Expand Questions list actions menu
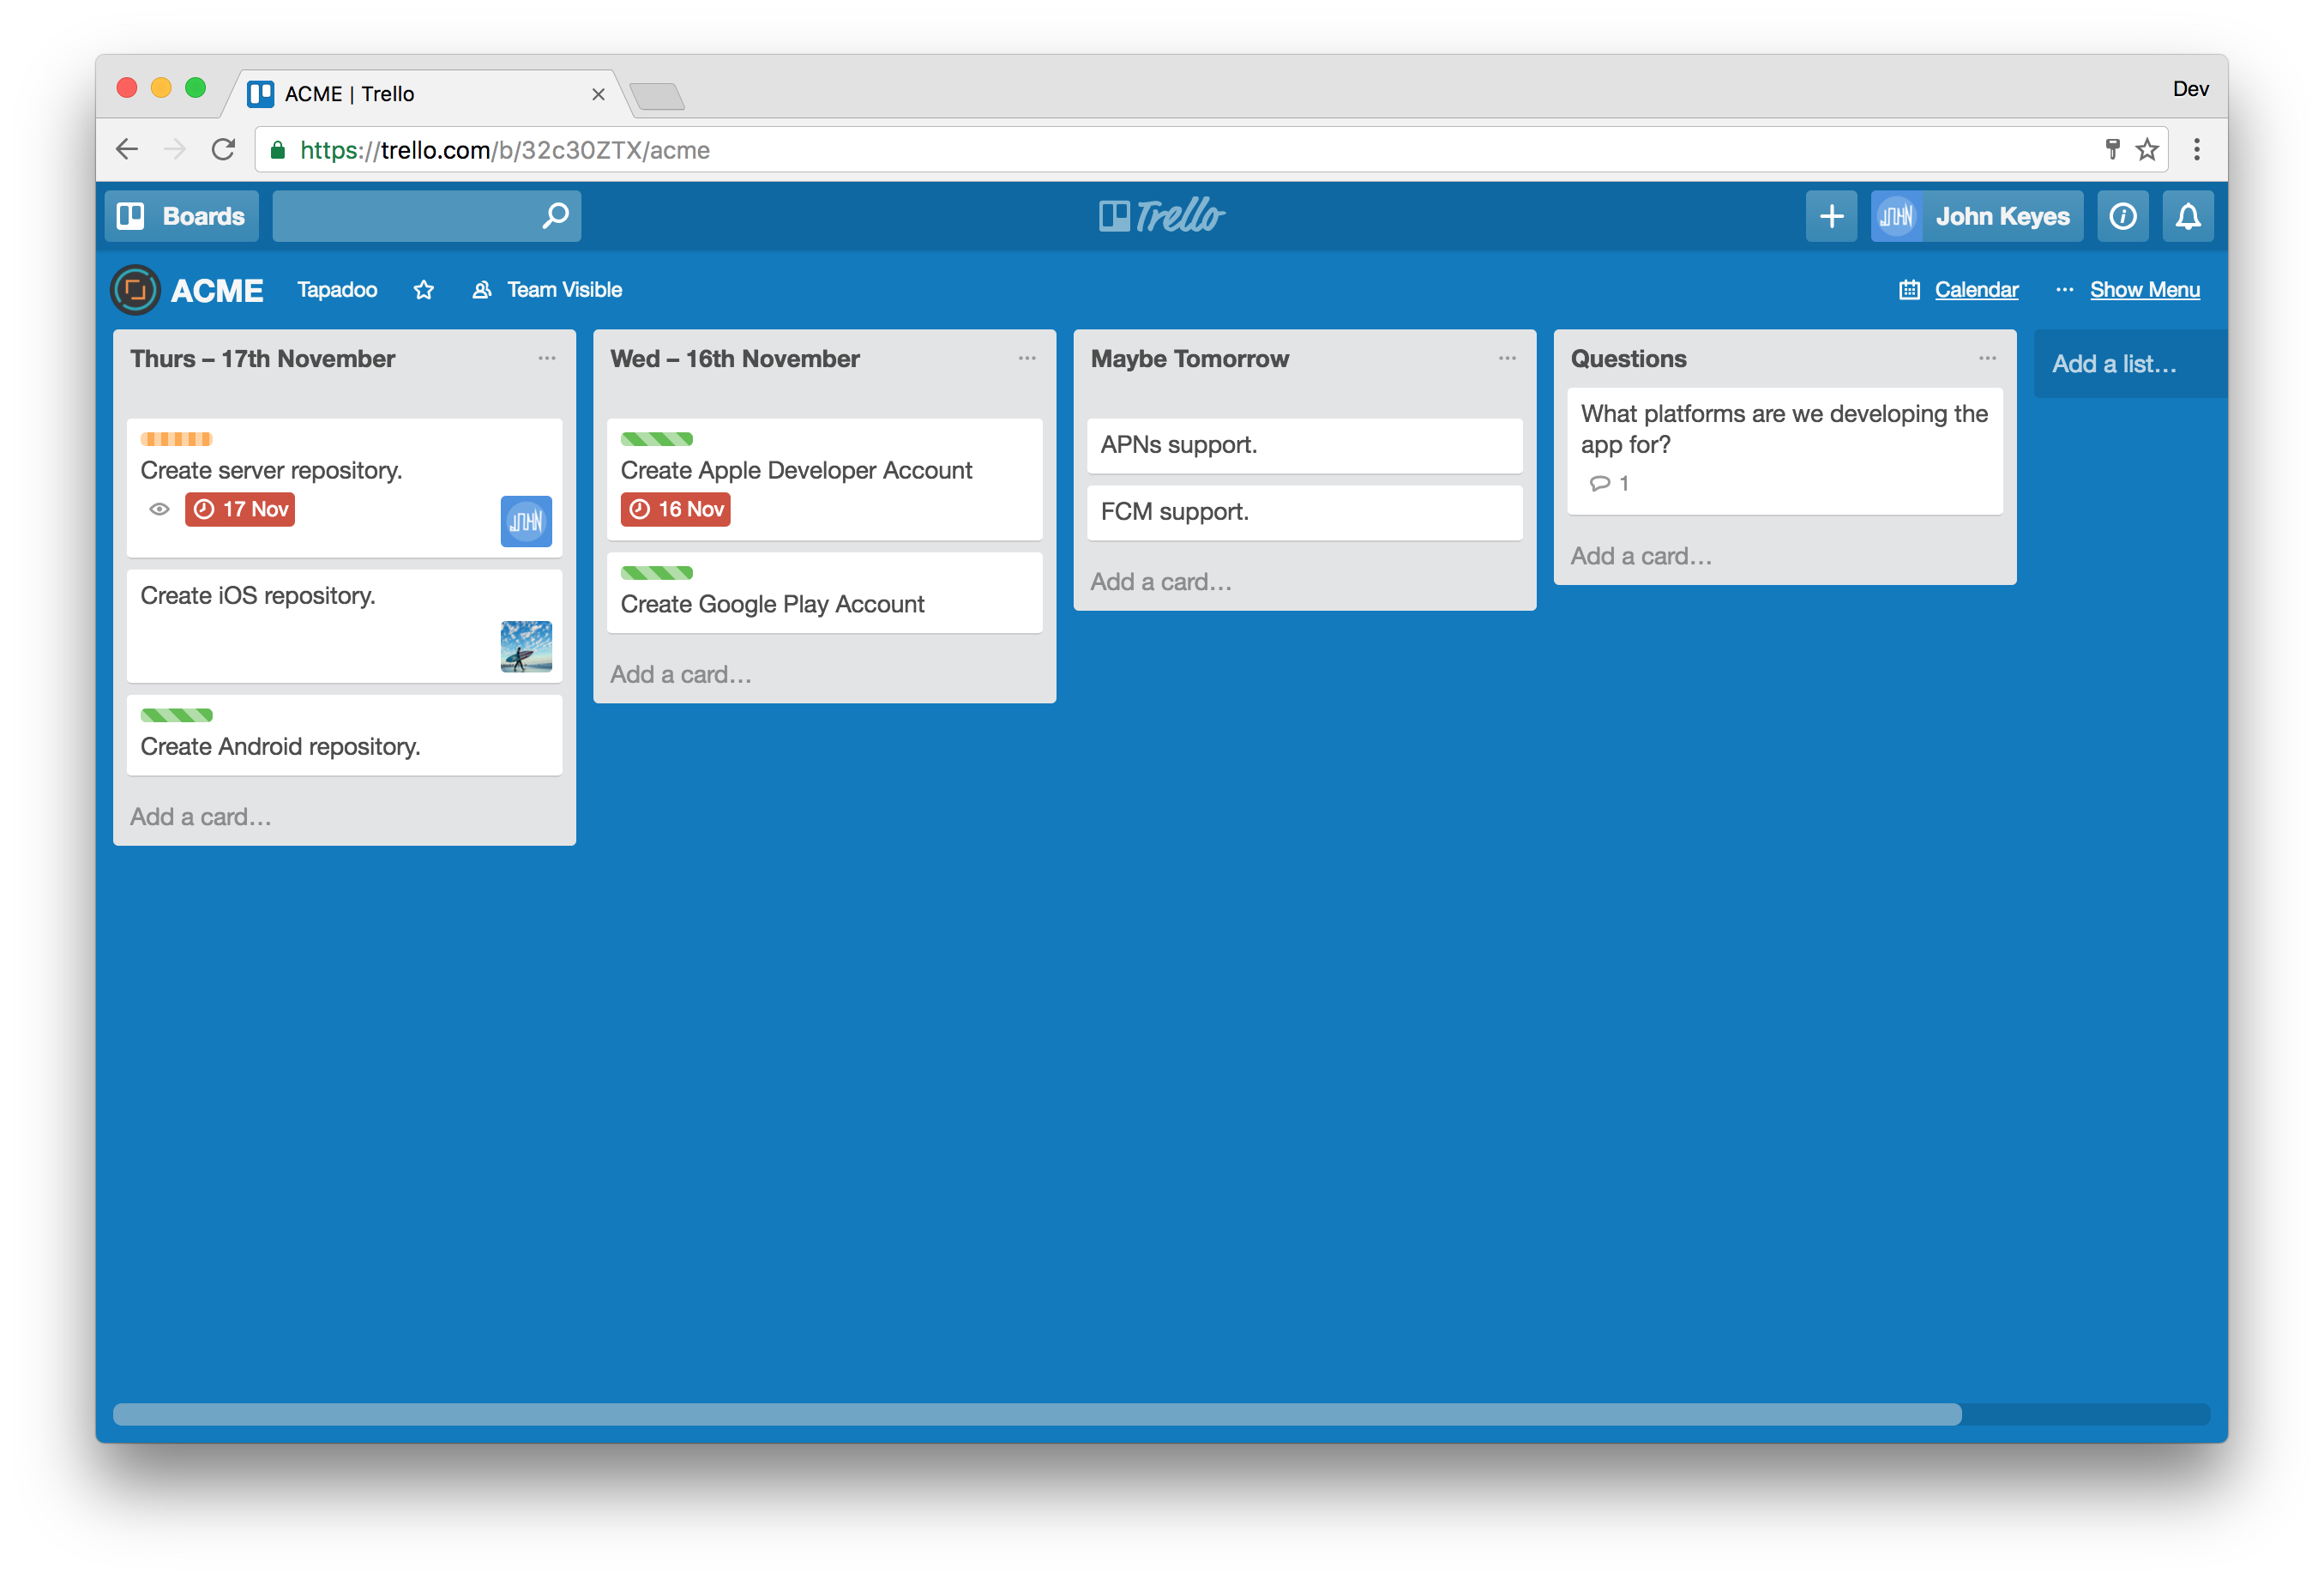The width and height of the screenshot is (2324, 1580). (x=1986, y=359)
